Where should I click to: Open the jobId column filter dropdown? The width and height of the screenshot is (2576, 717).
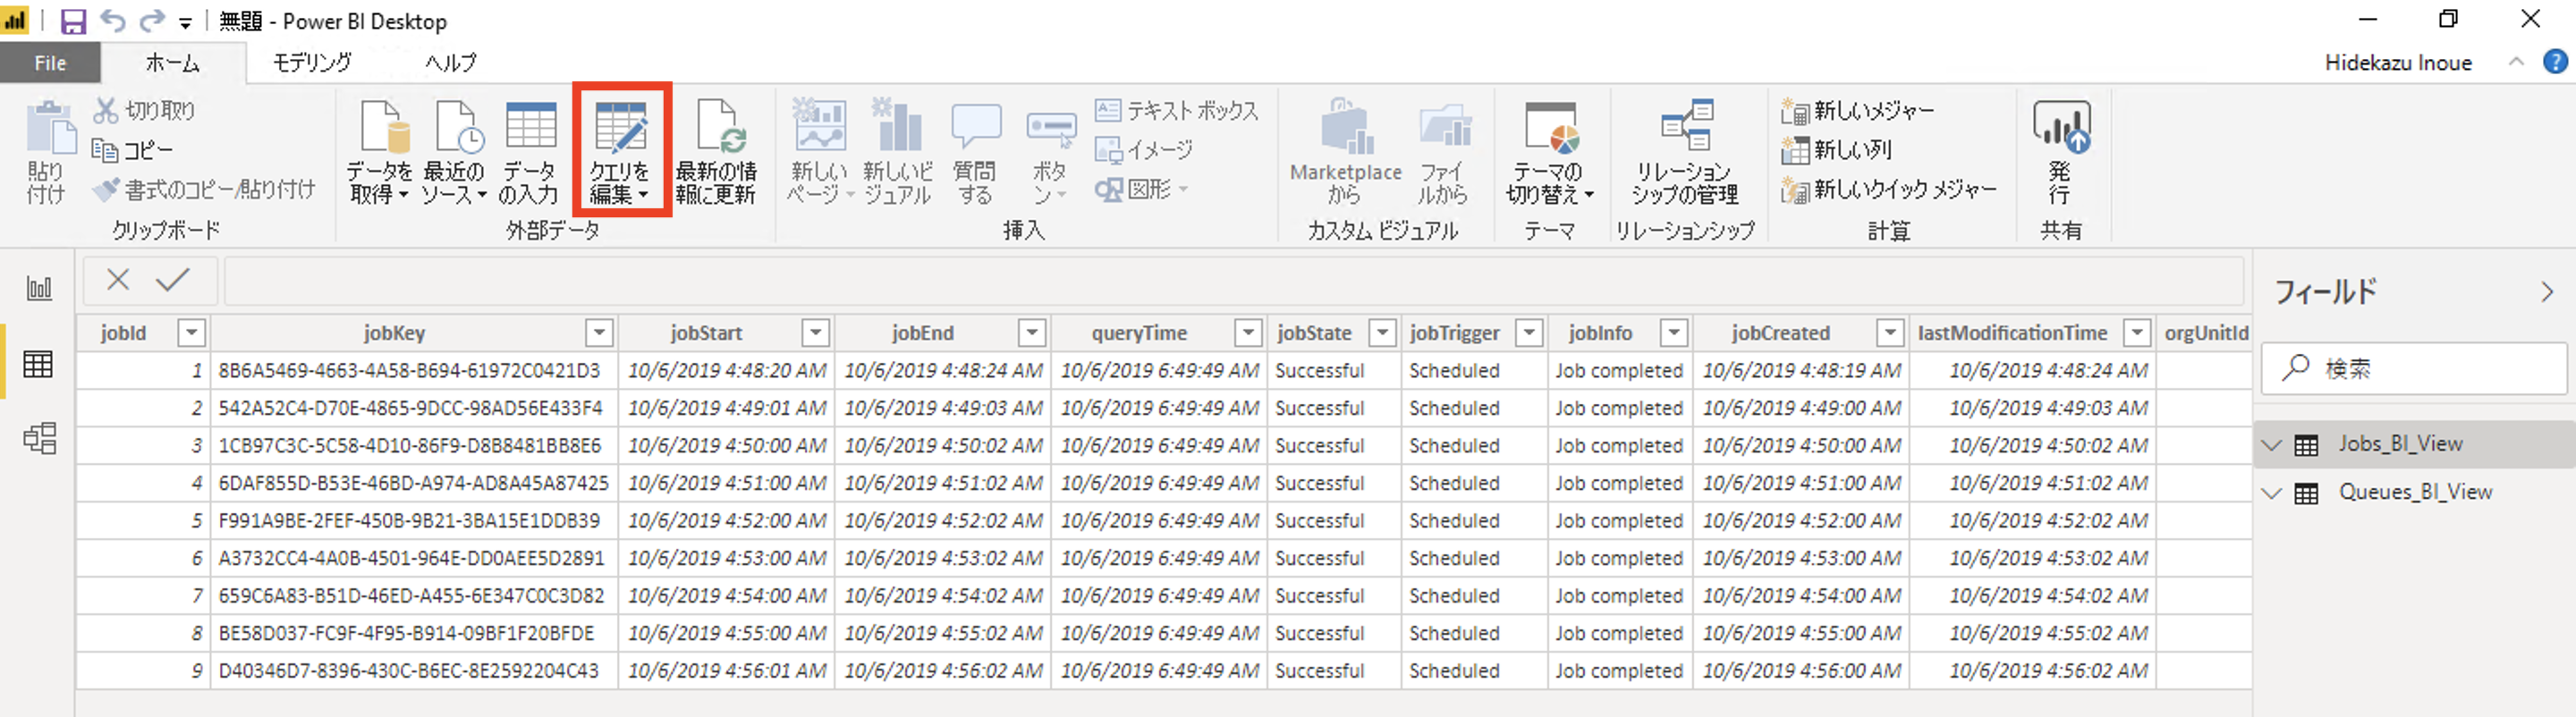(191, 332)
